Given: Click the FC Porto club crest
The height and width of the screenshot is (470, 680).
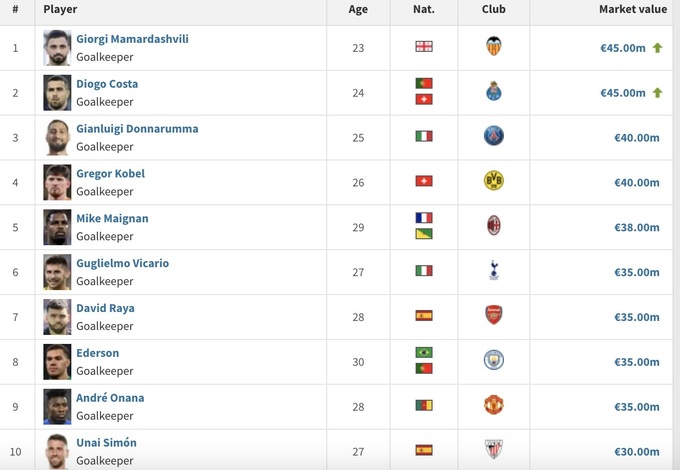Looking at the screenshot, I should pyautogui.click(x=493, y=92).
